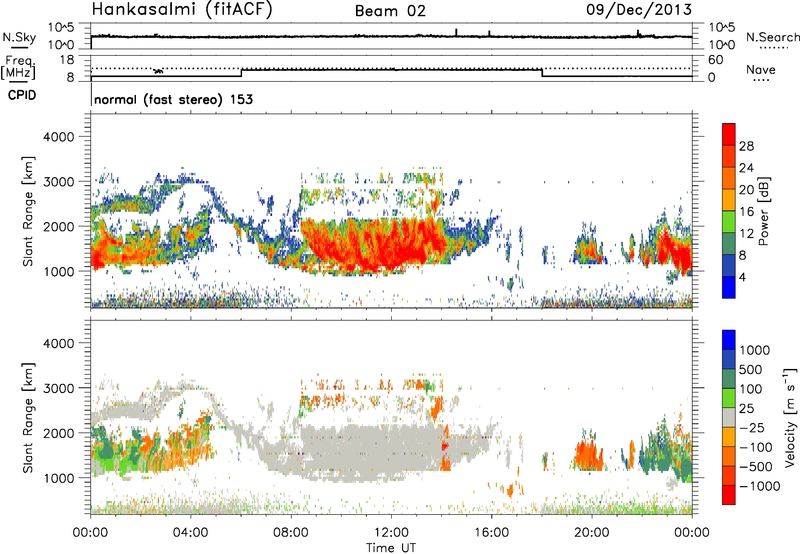Click the "04:00" time axis label
The width and height of the screenshot is (800, 554).
point(190,533)
